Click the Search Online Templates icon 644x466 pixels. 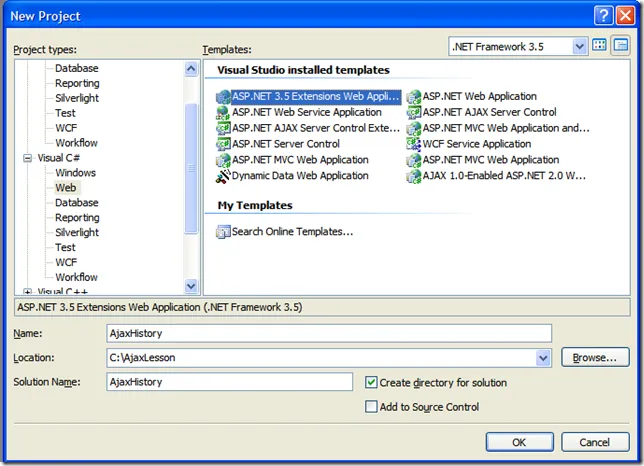click(223, 232)
